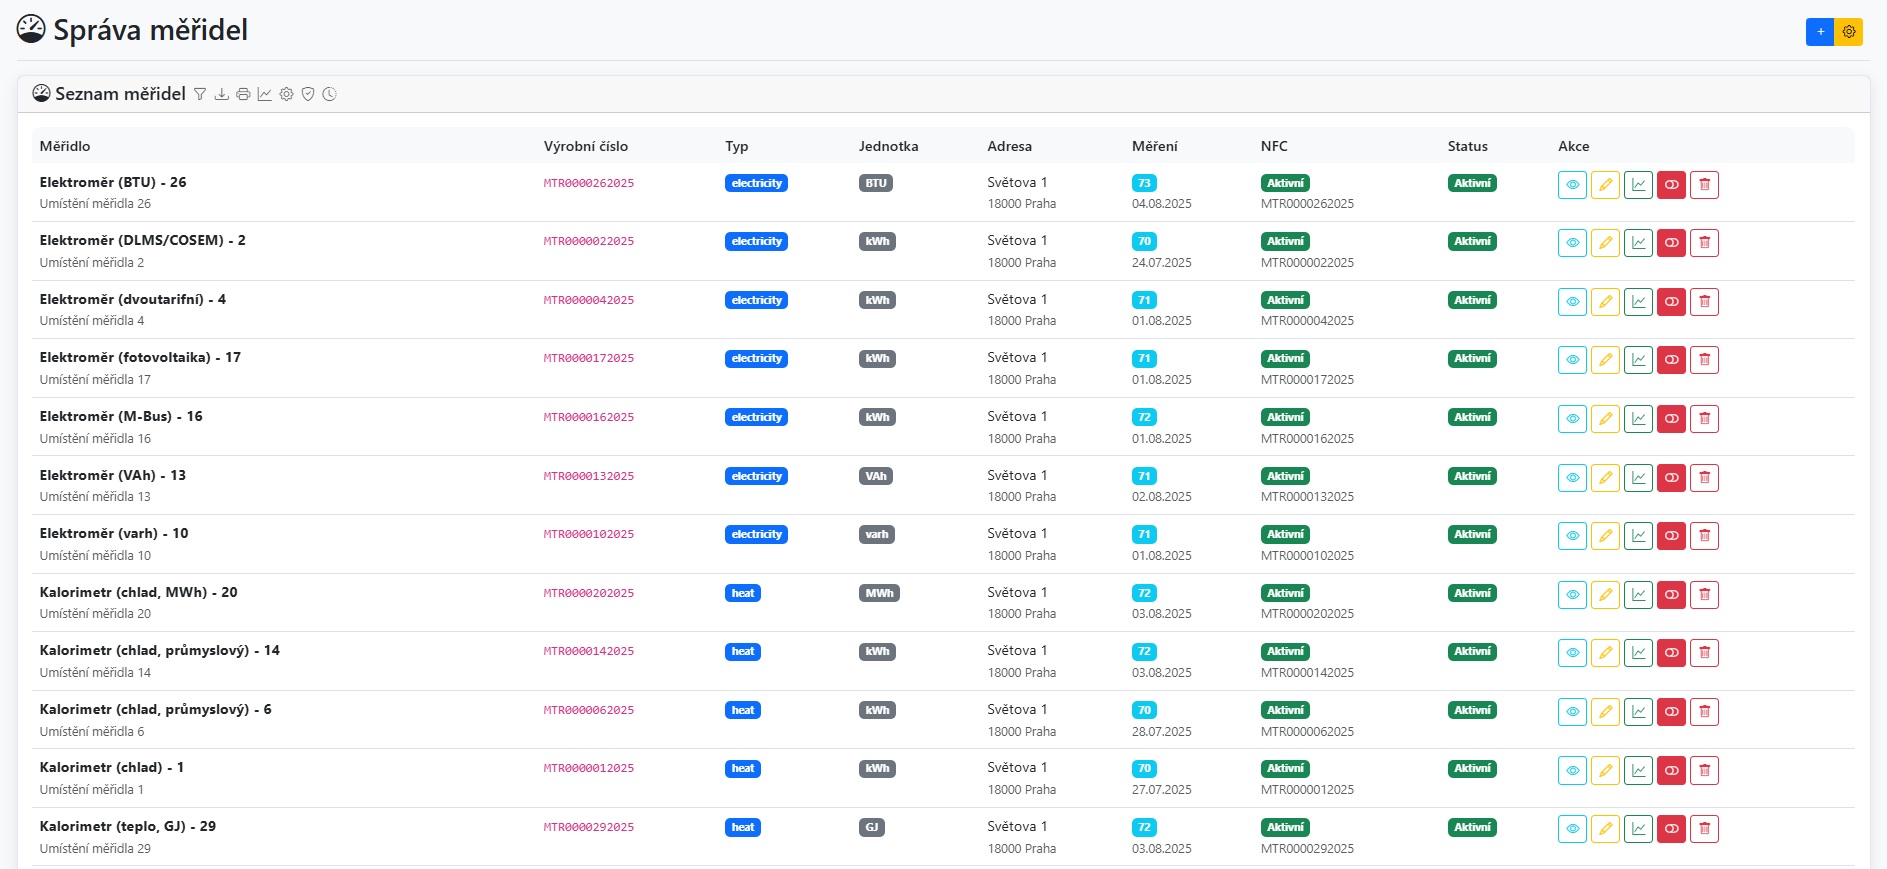Image resolution: width=1887 pixels, height=869 pixels.
Task: Print the meter list via printer icon
Action: point(243,94)
